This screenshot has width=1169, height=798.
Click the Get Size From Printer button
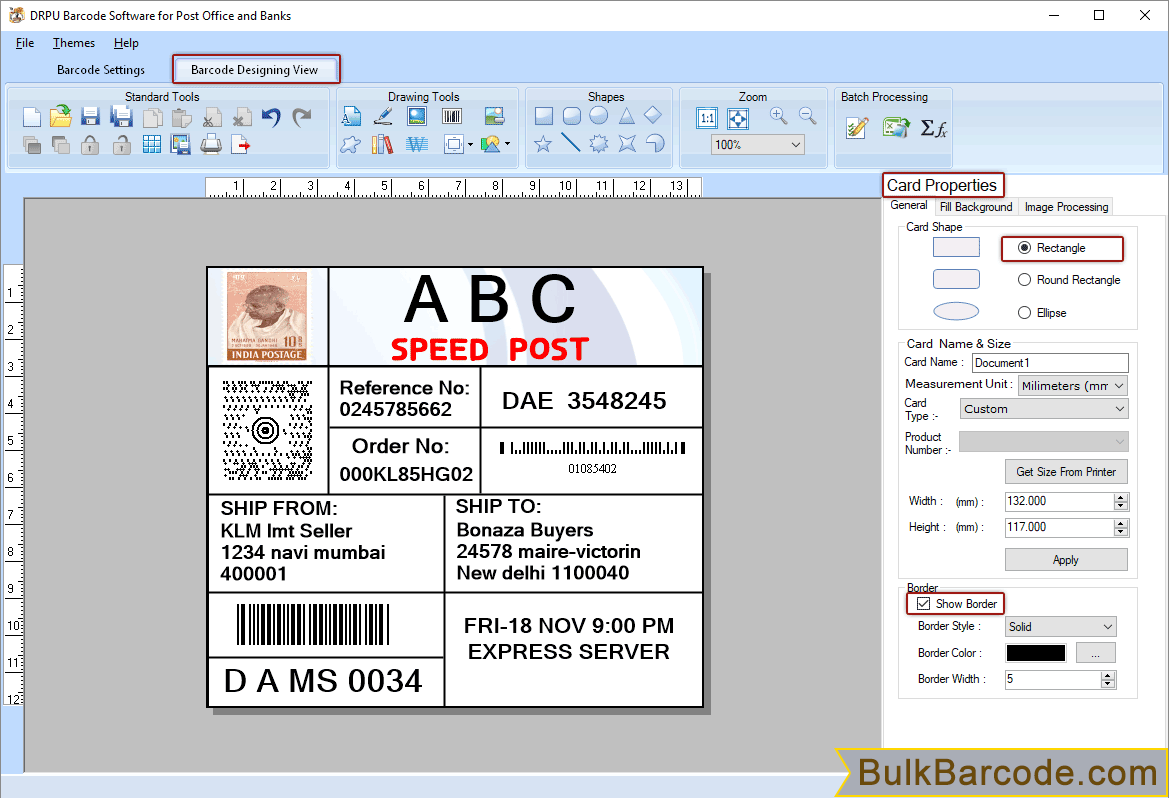pyautogui.click(x=1066, y=471)
